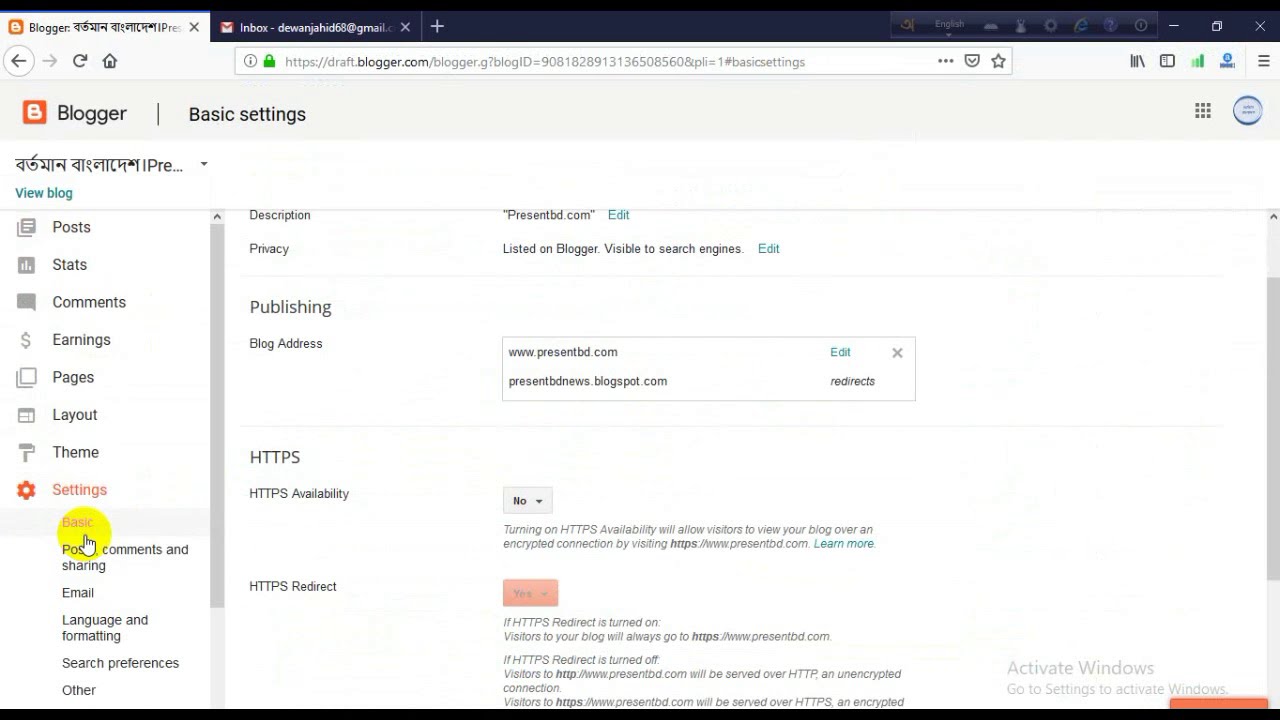The height and width of the screenshot is (720, 1280).
Task: Click the site info icon in address bar
Action: tap(249, 61)
